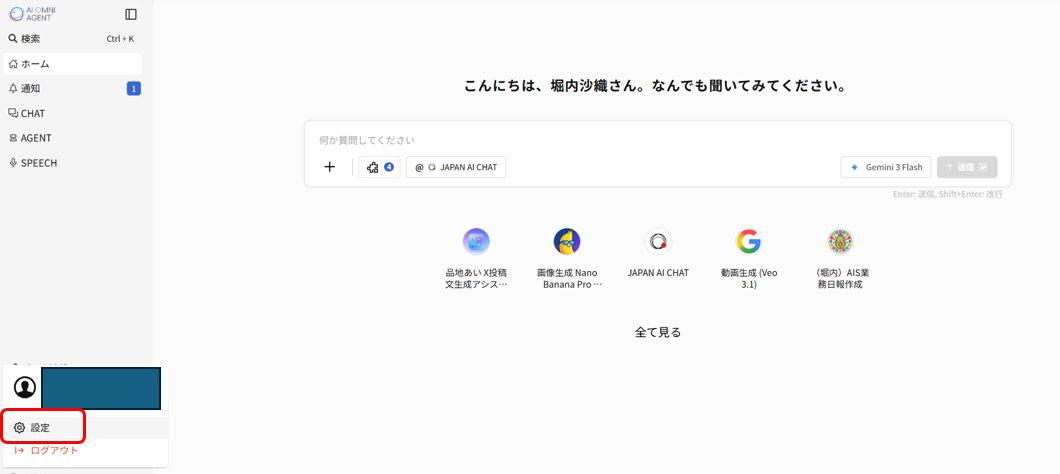Open 通知 notifications
The height and width of the screenshot is (474, 1060).
point(72,89)
